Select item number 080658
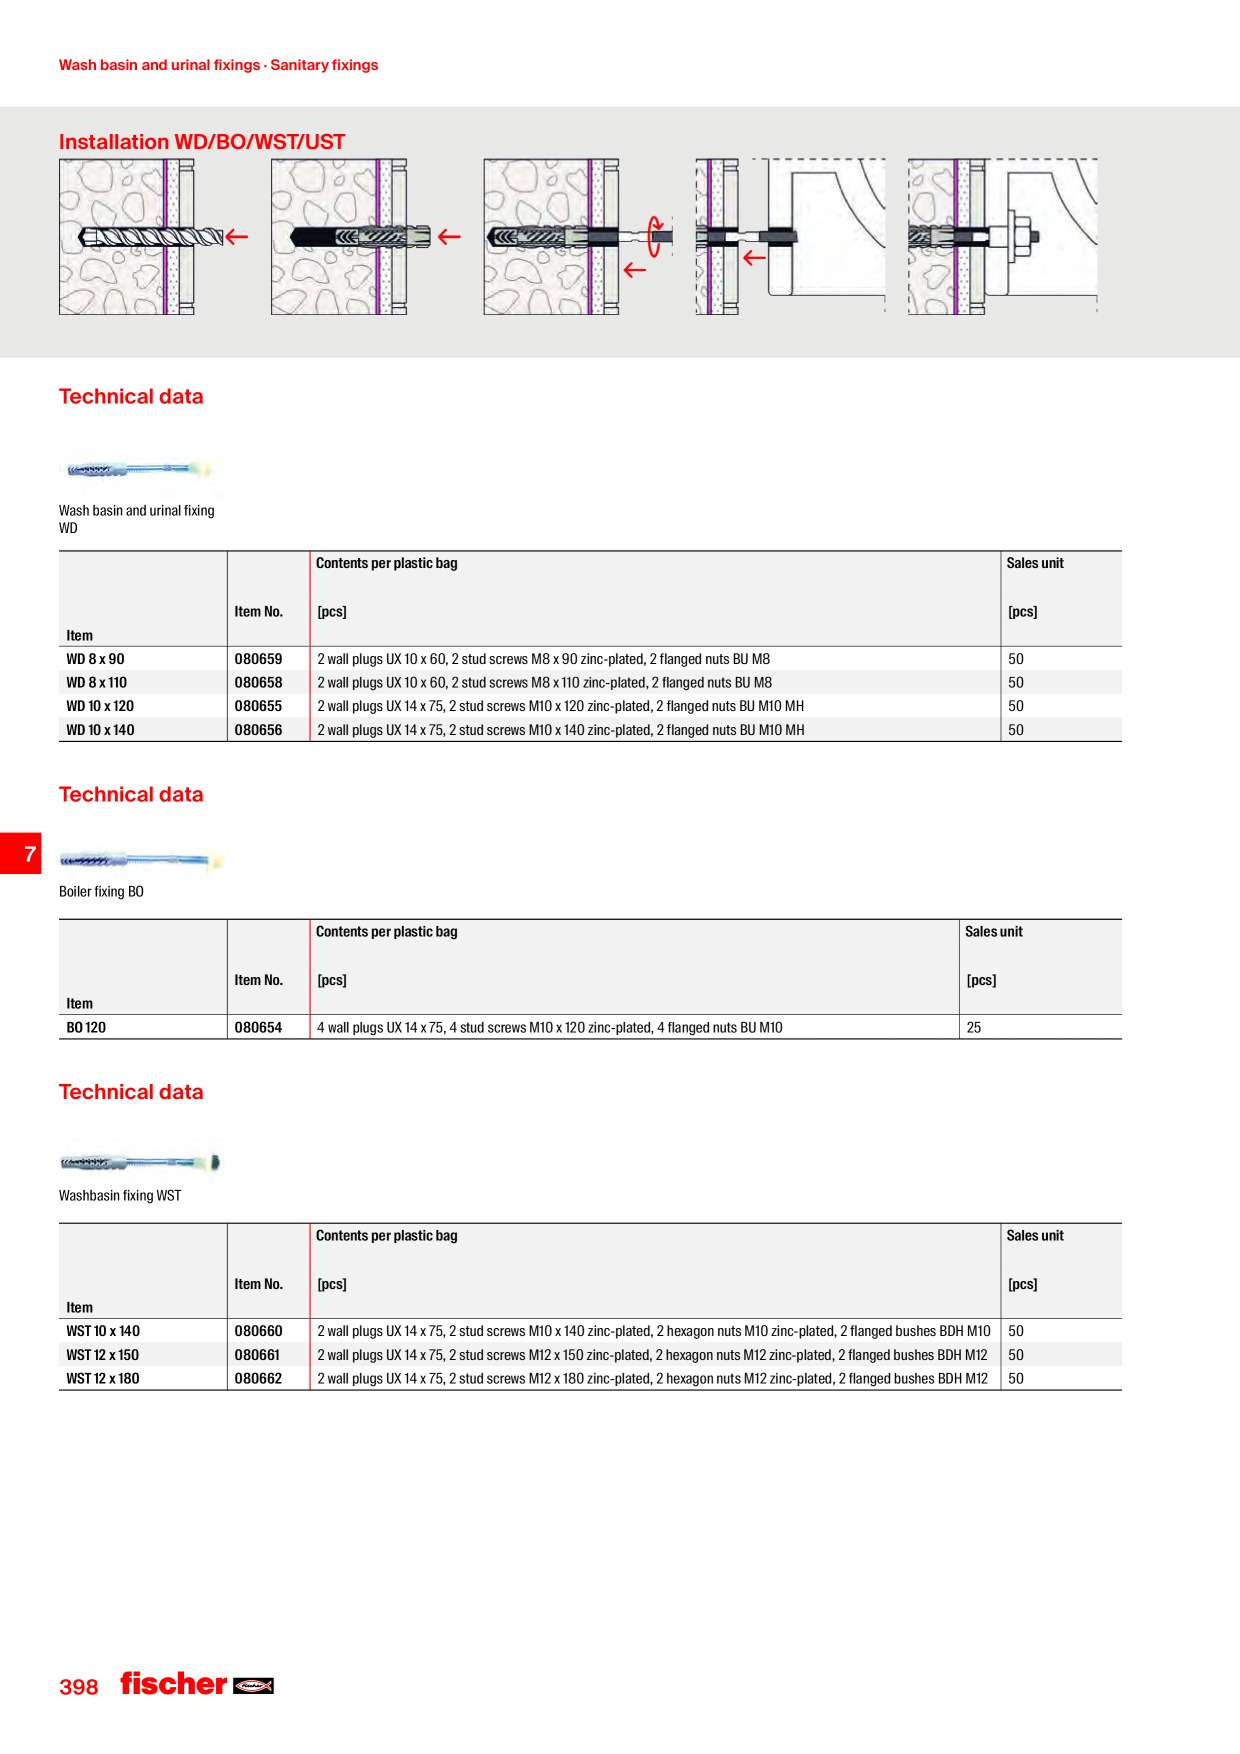 [x=259, y=683]
